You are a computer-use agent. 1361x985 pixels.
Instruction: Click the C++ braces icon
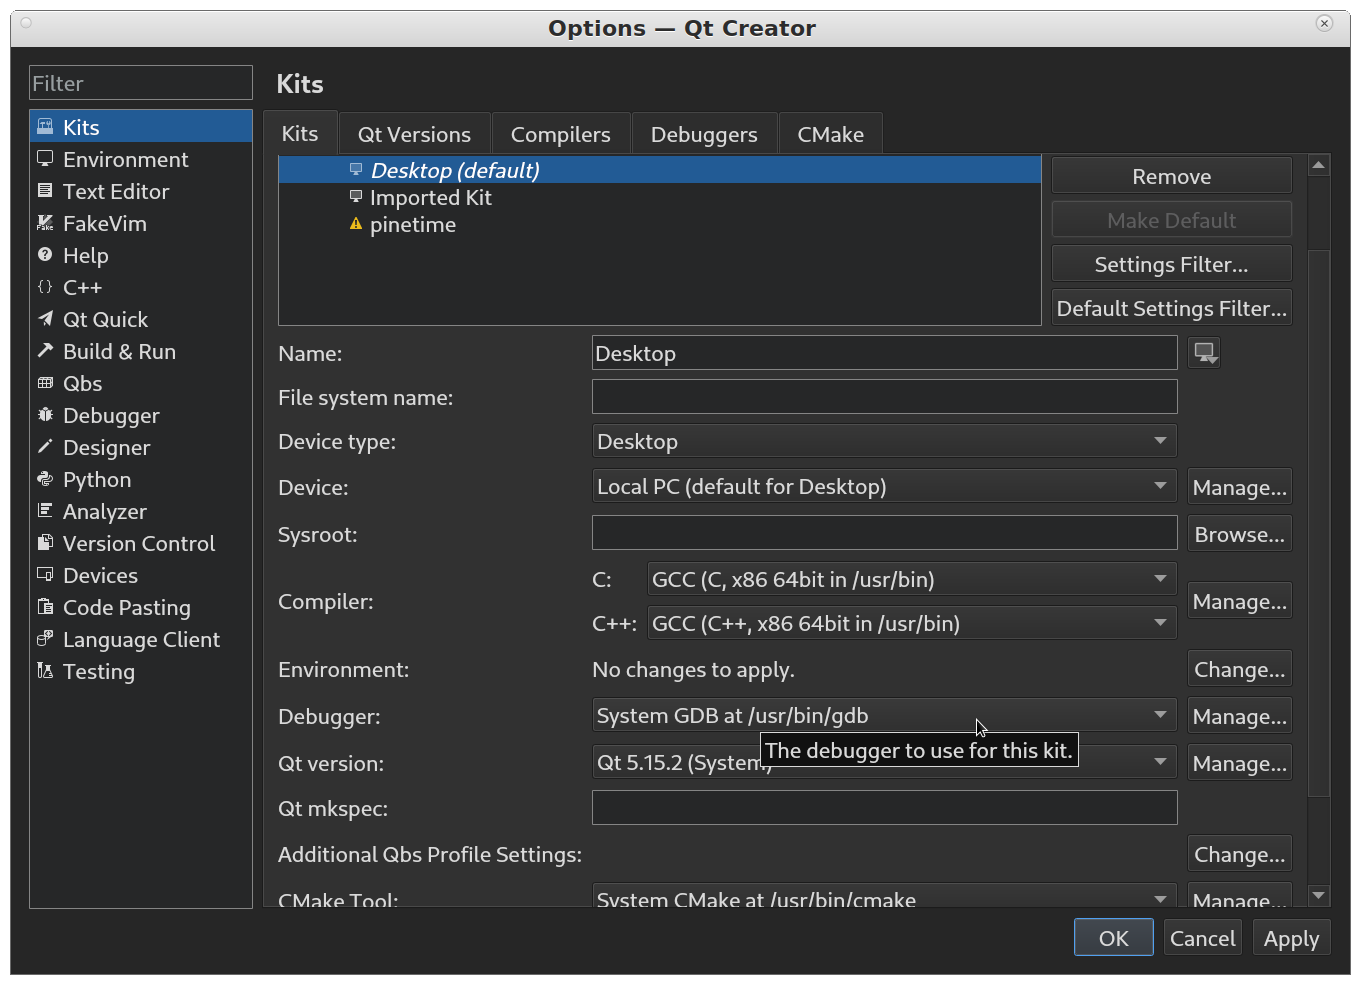tap(45, 286)
